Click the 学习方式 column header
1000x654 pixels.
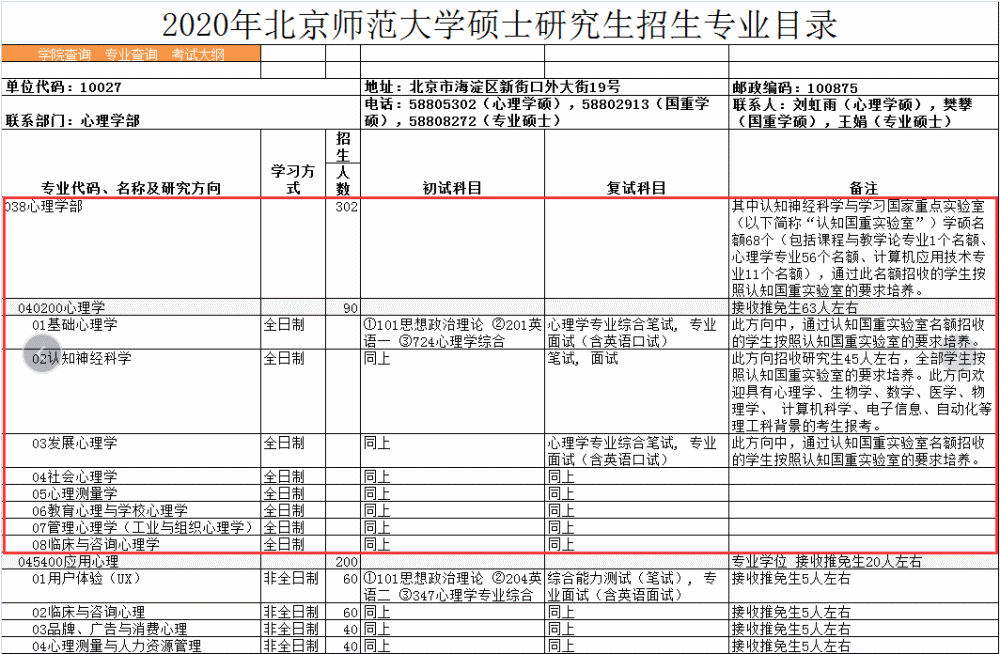[295, 170]
